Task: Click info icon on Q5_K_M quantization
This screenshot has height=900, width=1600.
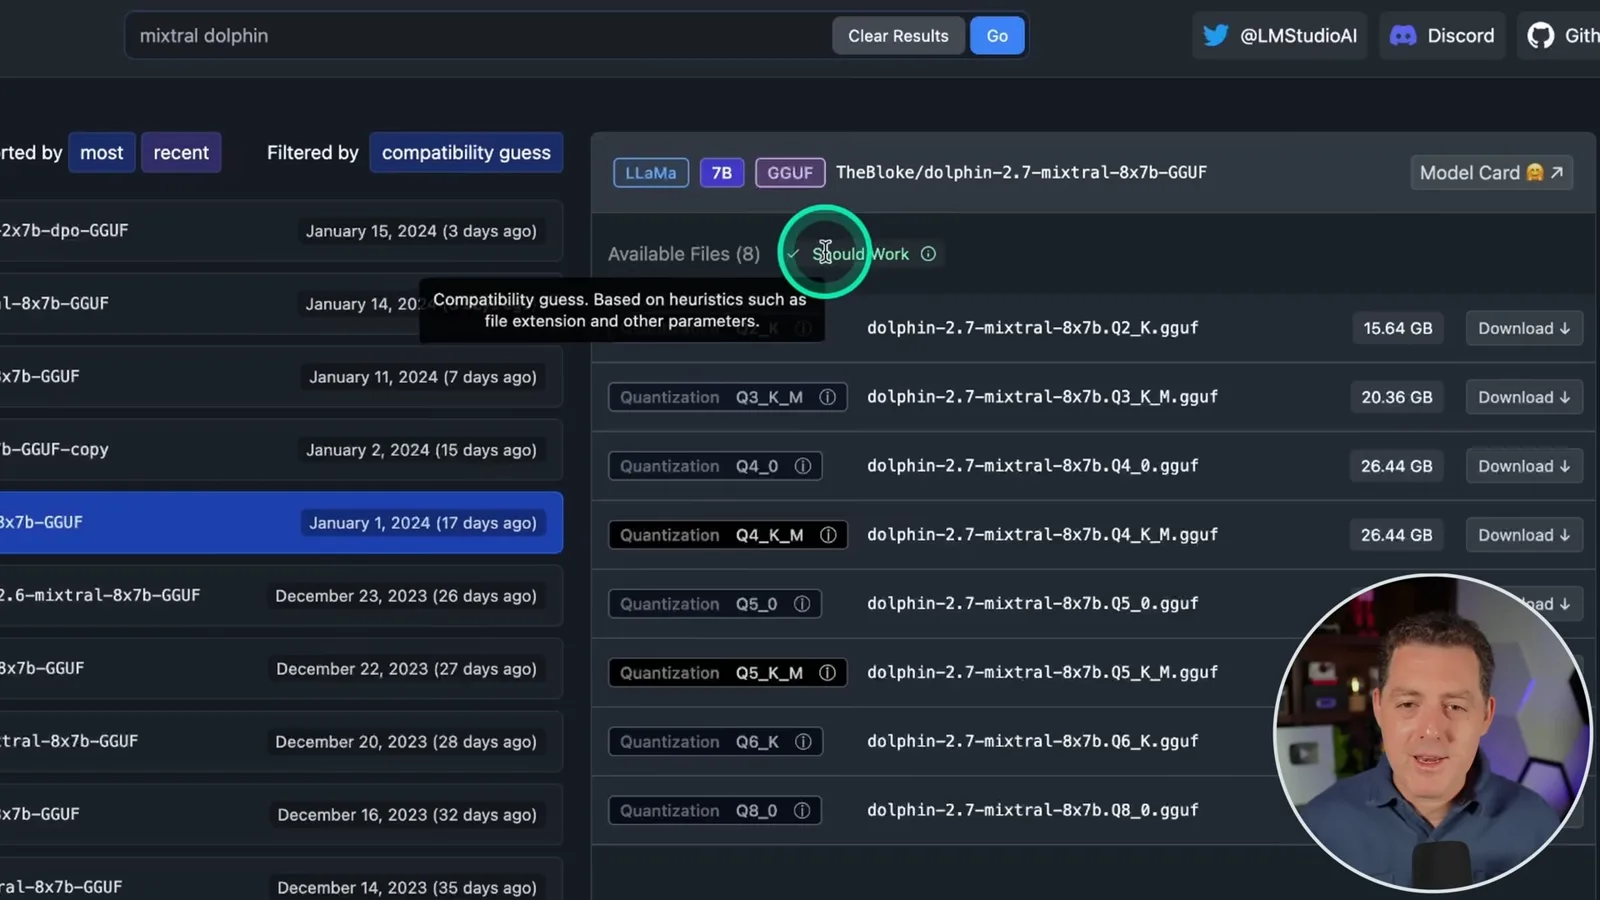Action: [828, 673]
